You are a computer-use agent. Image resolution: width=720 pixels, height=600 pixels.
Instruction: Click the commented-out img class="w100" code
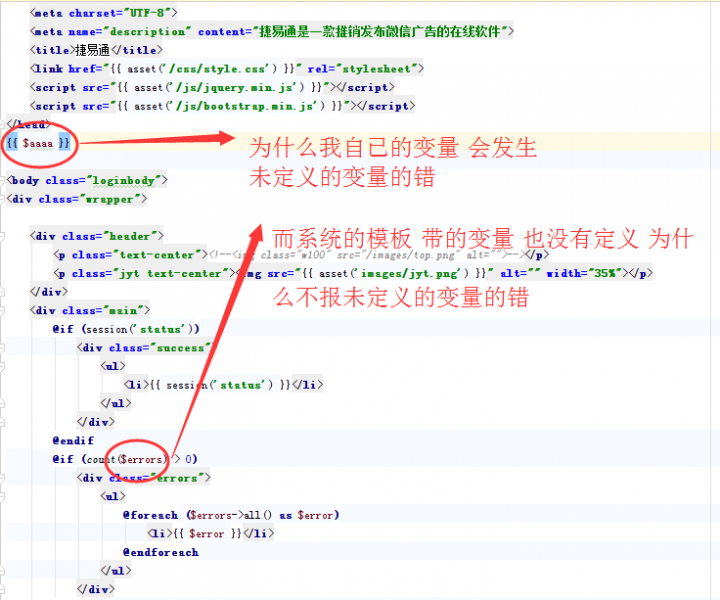coord(367,255)
